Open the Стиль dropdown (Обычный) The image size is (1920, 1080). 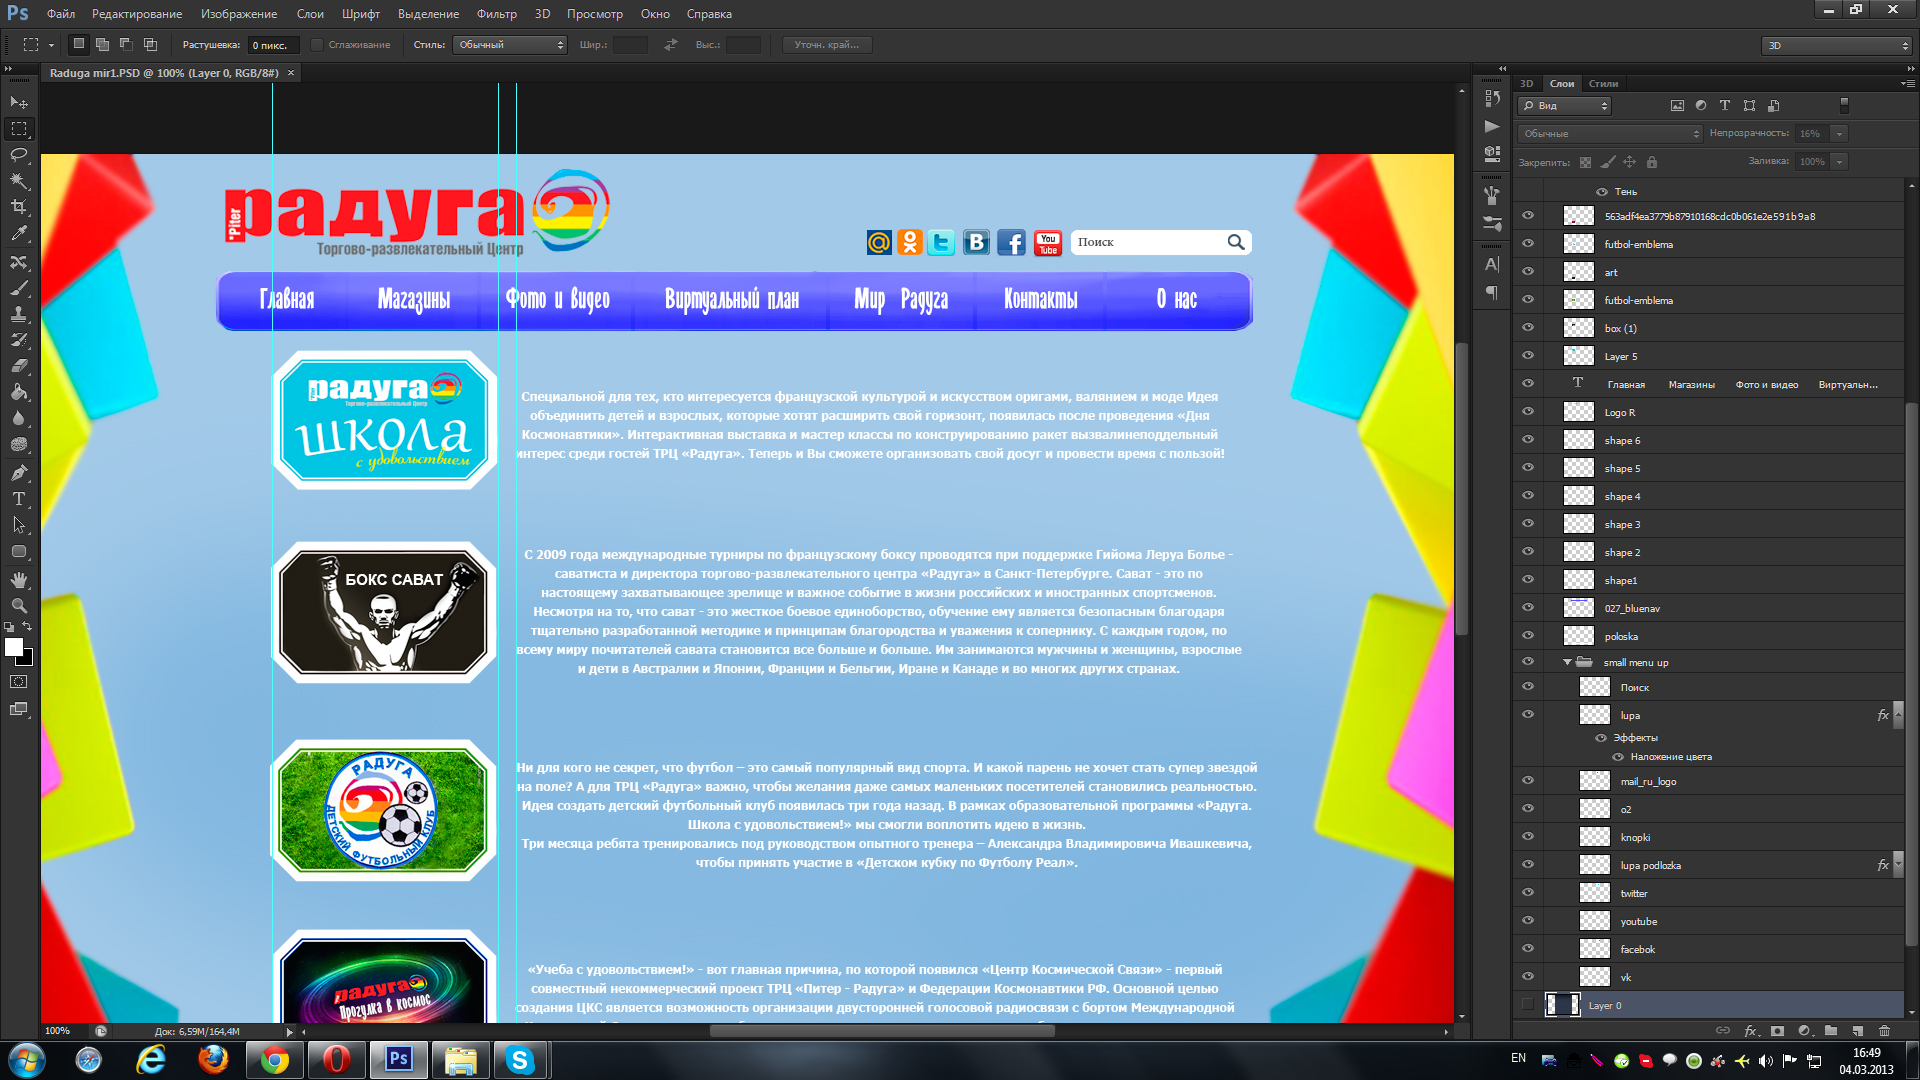tap(510, 45)
